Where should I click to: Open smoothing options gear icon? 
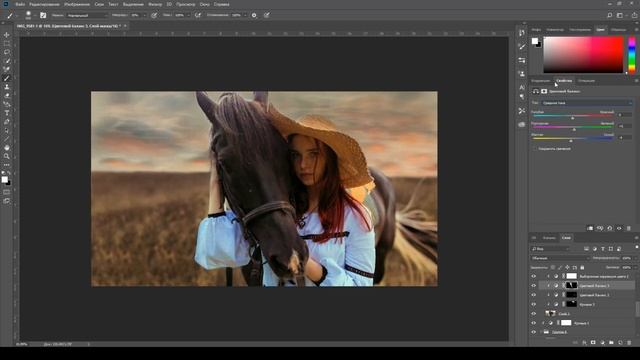pyautogui.click(x=254, y=15)
